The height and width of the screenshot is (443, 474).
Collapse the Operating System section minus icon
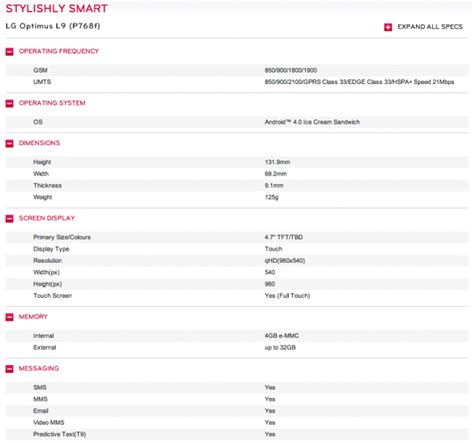coord(10,103)
